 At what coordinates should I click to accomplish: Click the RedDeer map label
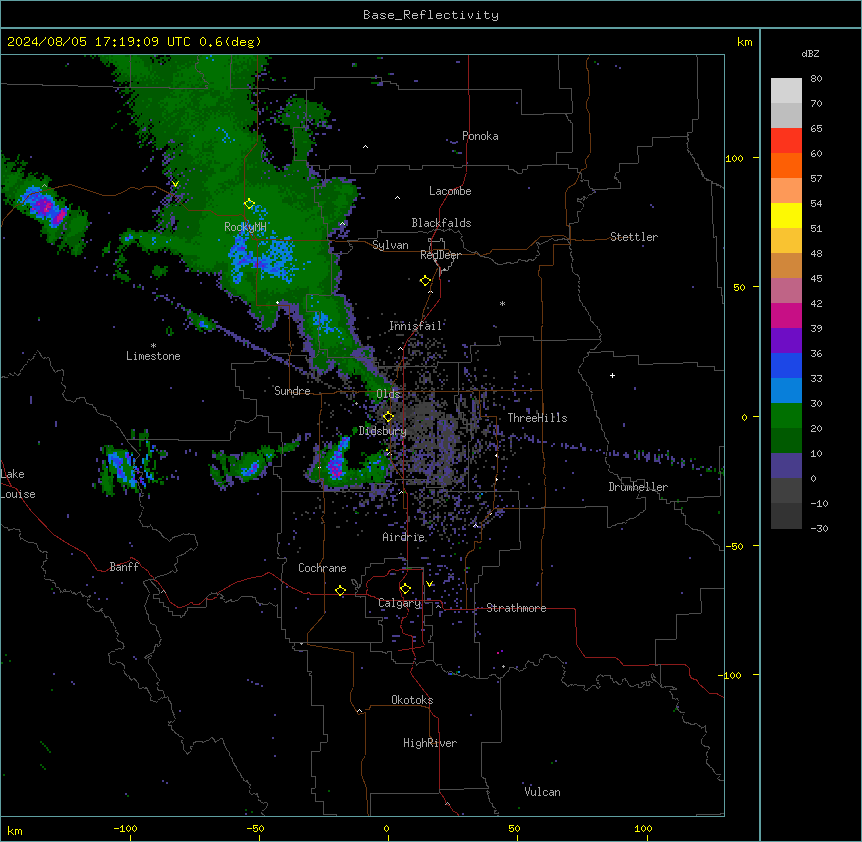440,255
